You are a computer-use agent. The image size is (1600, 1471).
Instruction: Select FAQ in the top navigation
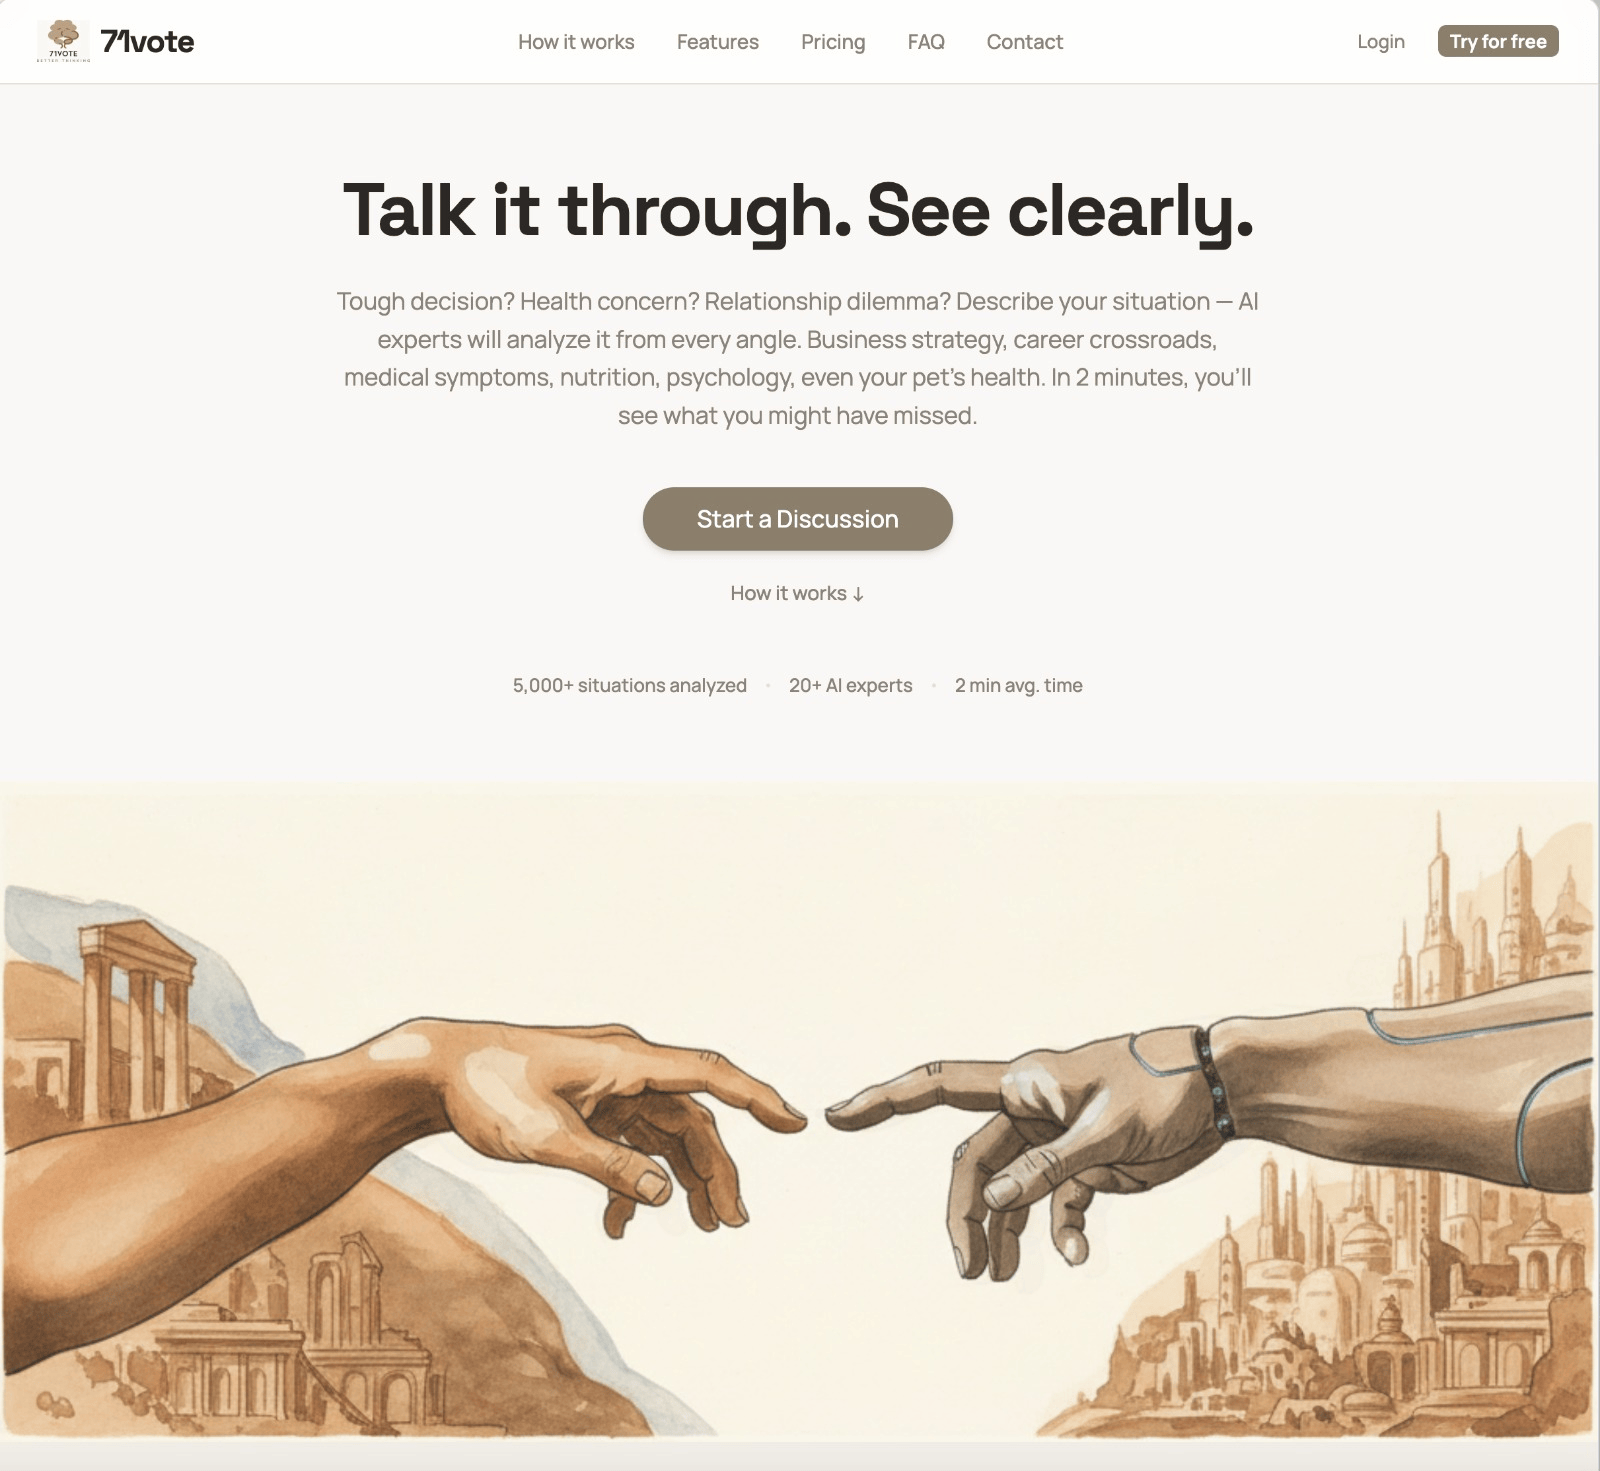click(x=926, y=42)
